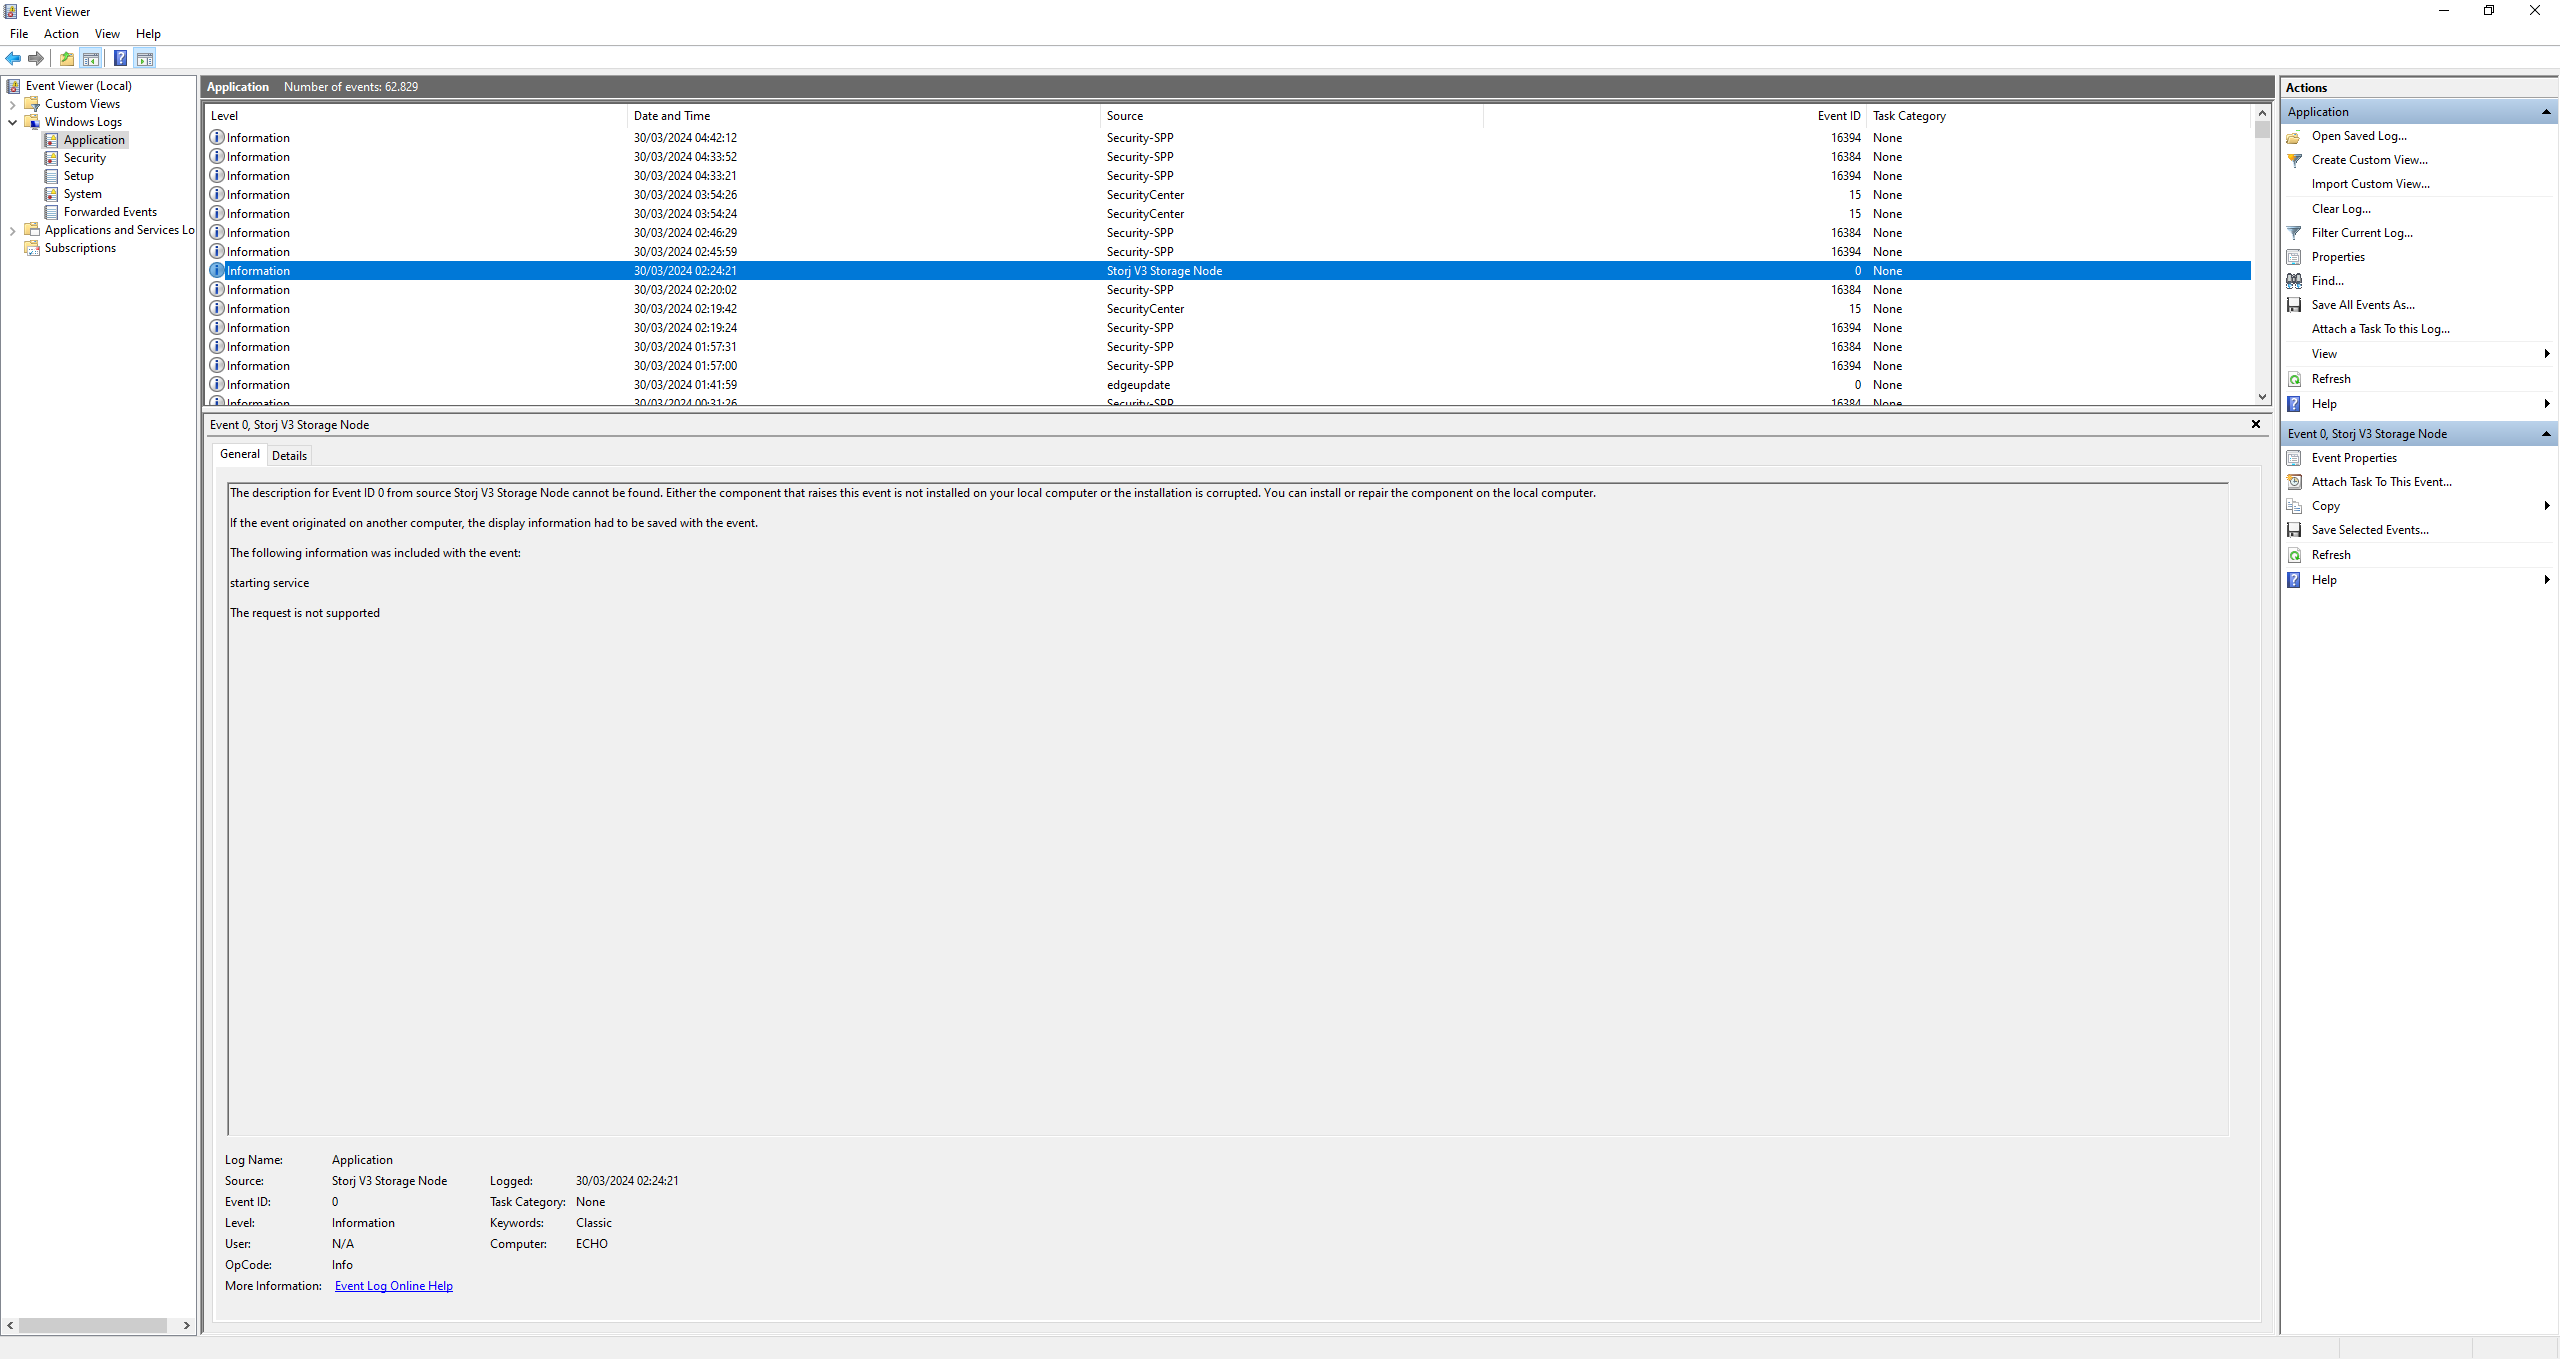Click the left pane horizontal scrollbar
This screenshot has width=2560, height=1359.
[92, 1325]
